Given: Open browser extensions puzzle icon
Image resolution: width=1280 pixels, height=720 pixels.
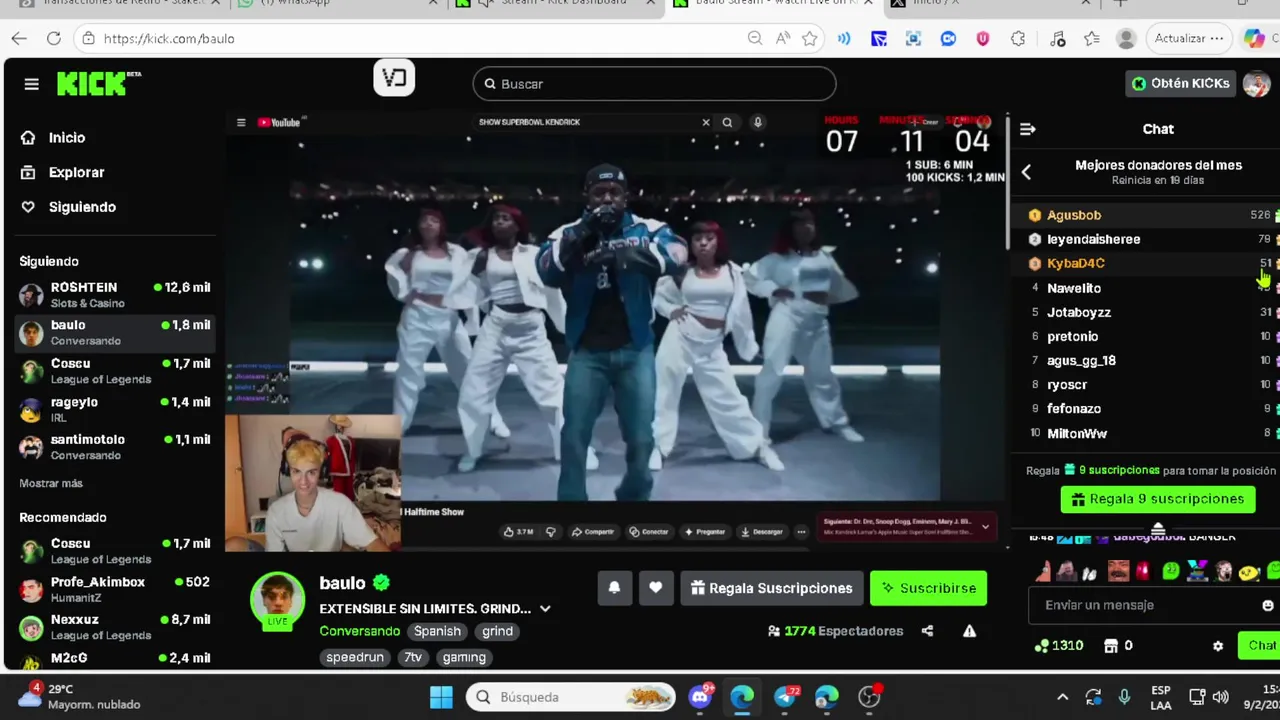Looking at the screenshot, I should click(1018, 38).
